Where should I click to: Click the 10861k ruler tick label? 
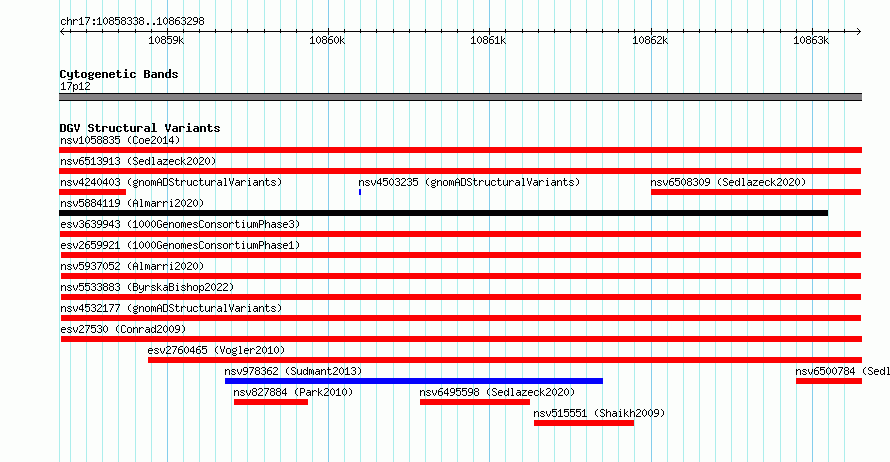(488, 40)
